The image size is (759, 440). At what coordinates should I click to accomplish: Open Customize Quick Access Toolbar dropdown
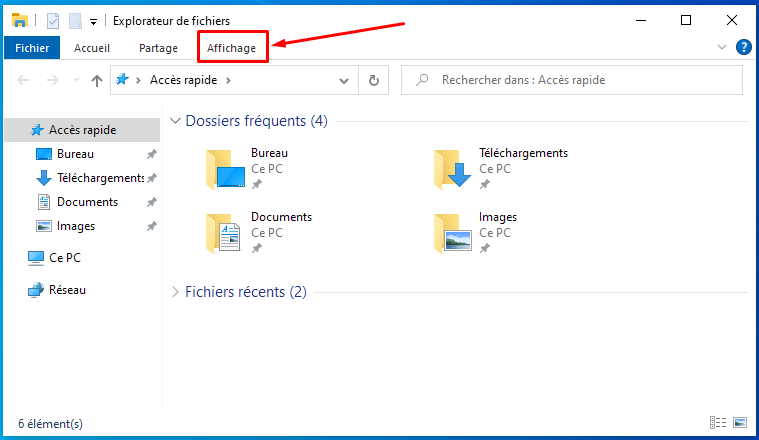coord(93,21)
